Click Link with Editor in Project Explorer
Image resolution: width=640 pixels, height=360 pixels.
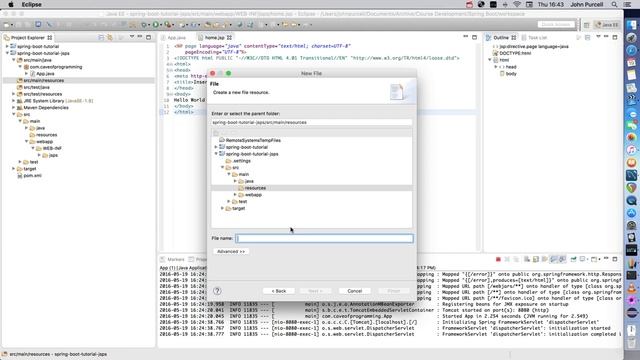(110, 38)
